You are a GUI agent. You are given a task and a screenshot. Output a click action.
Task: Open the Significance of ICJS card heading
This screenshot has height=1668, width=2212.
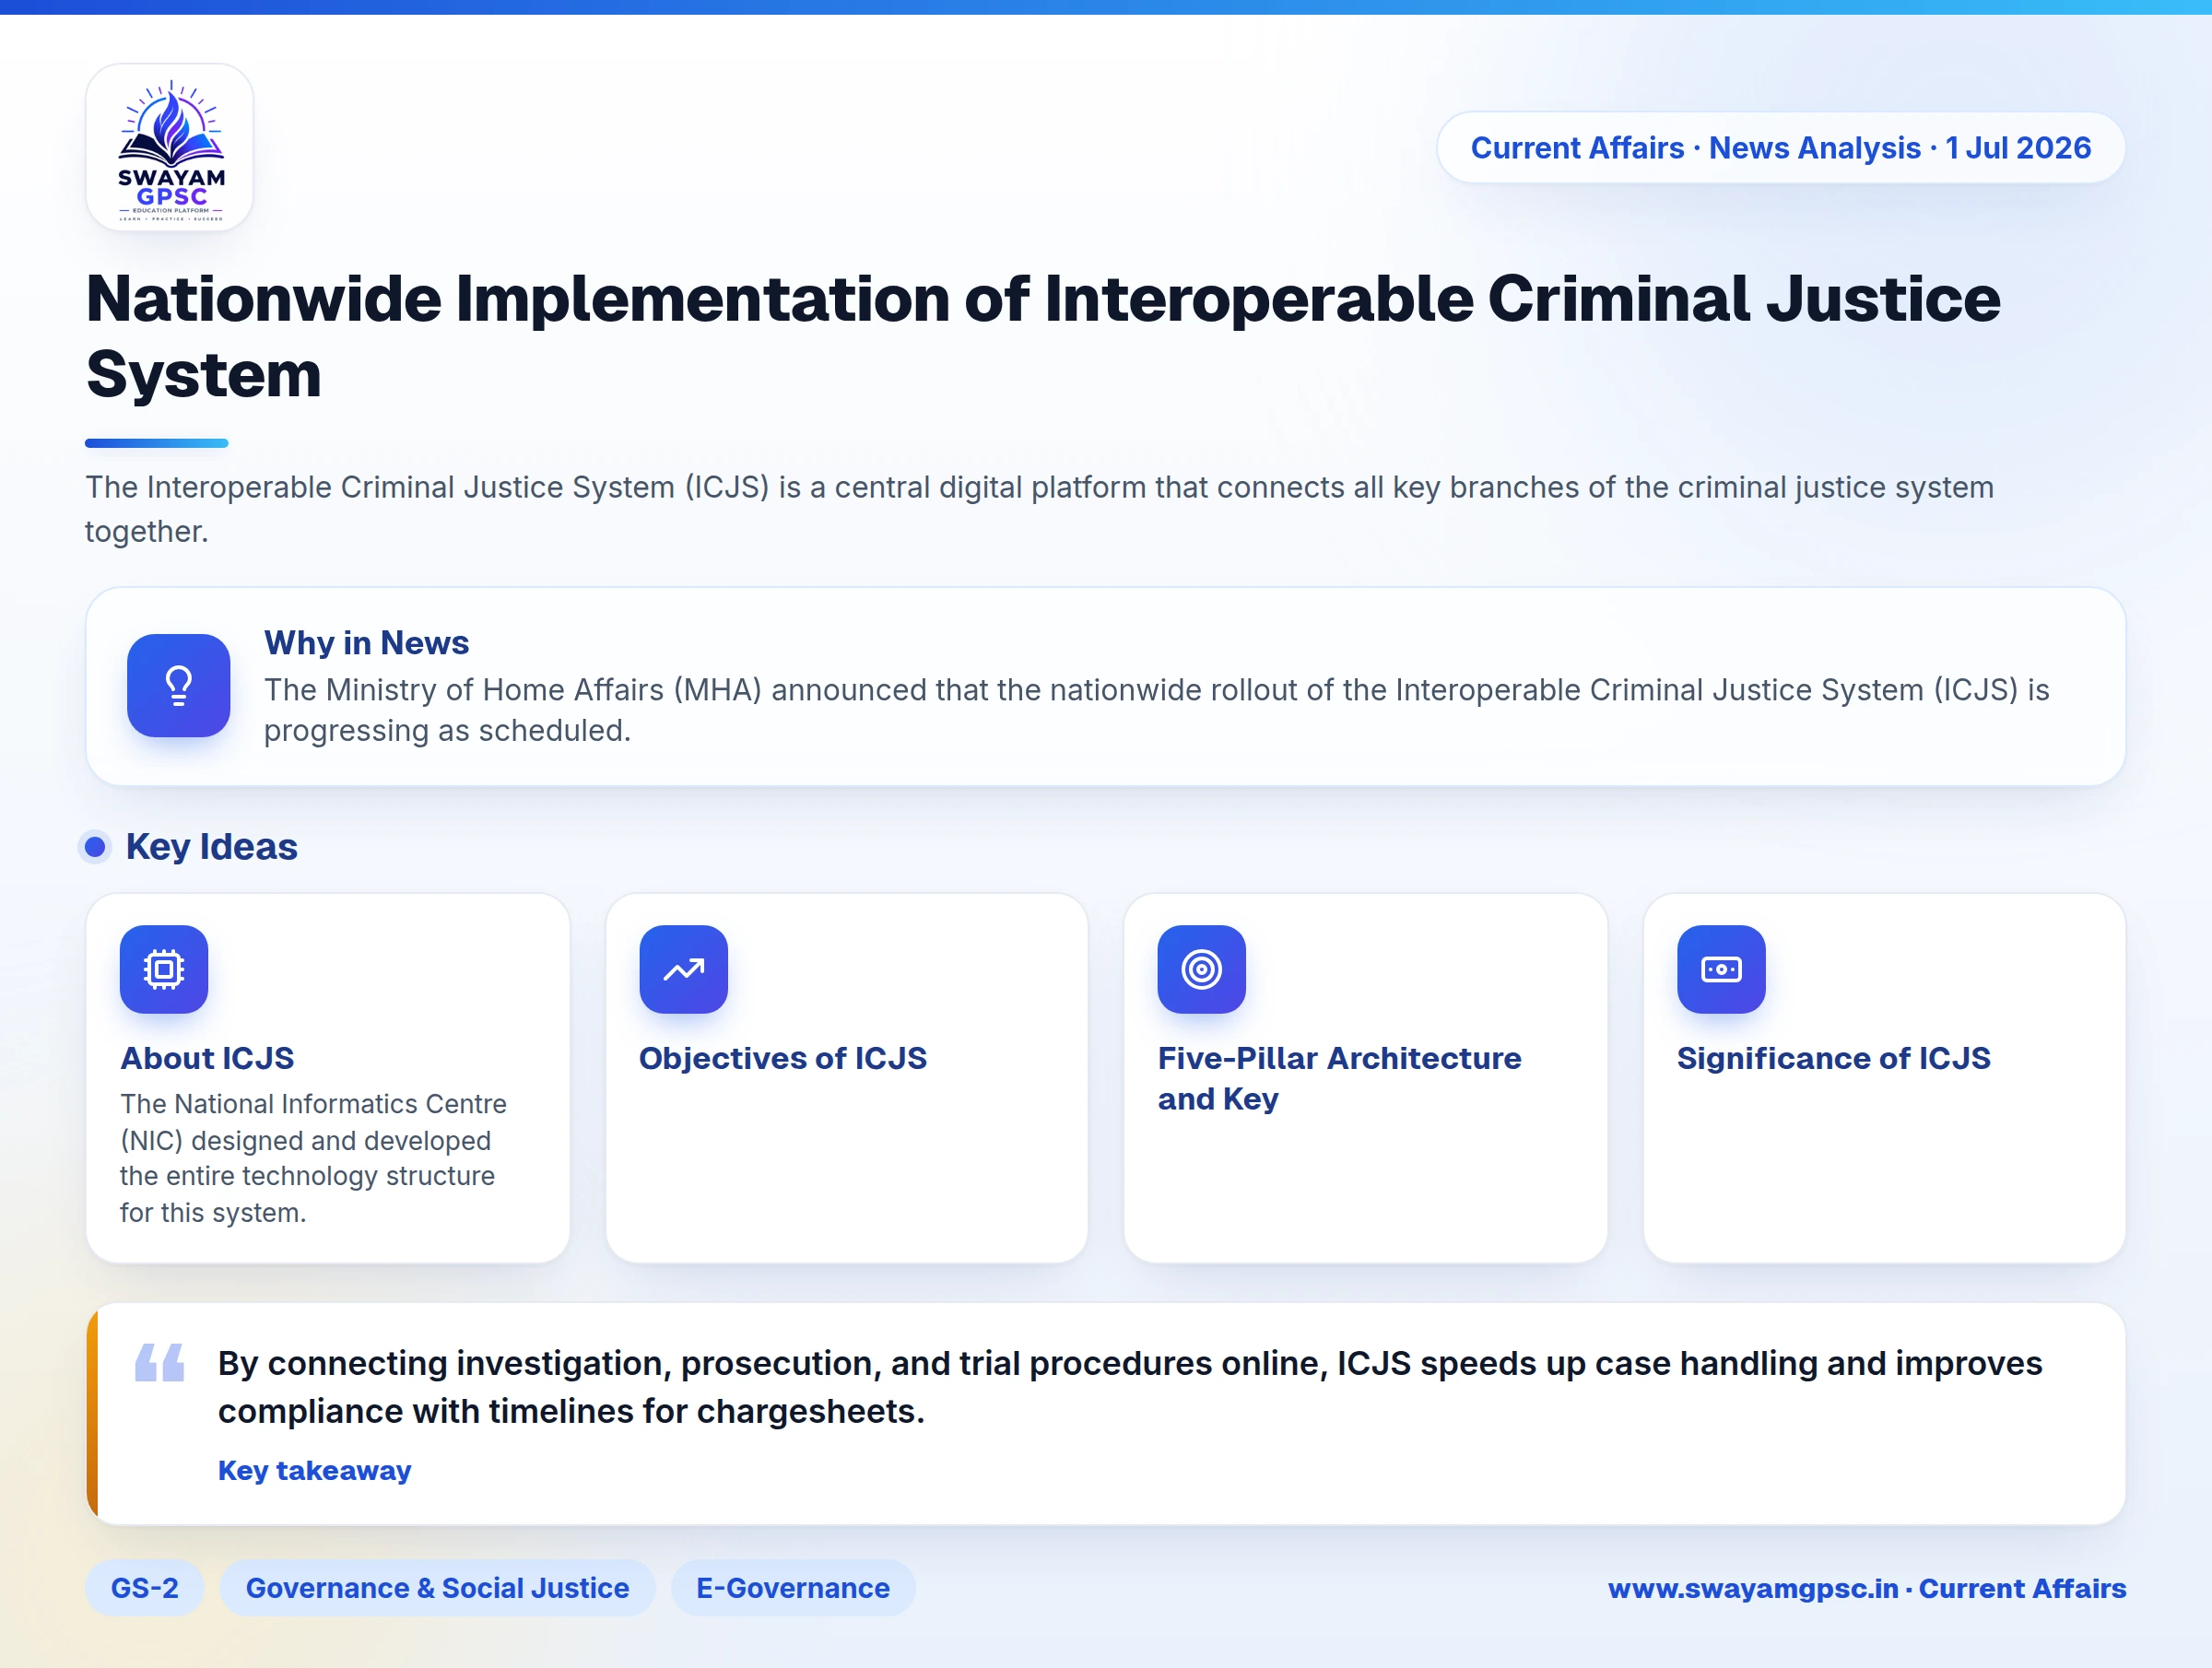1834,1058
